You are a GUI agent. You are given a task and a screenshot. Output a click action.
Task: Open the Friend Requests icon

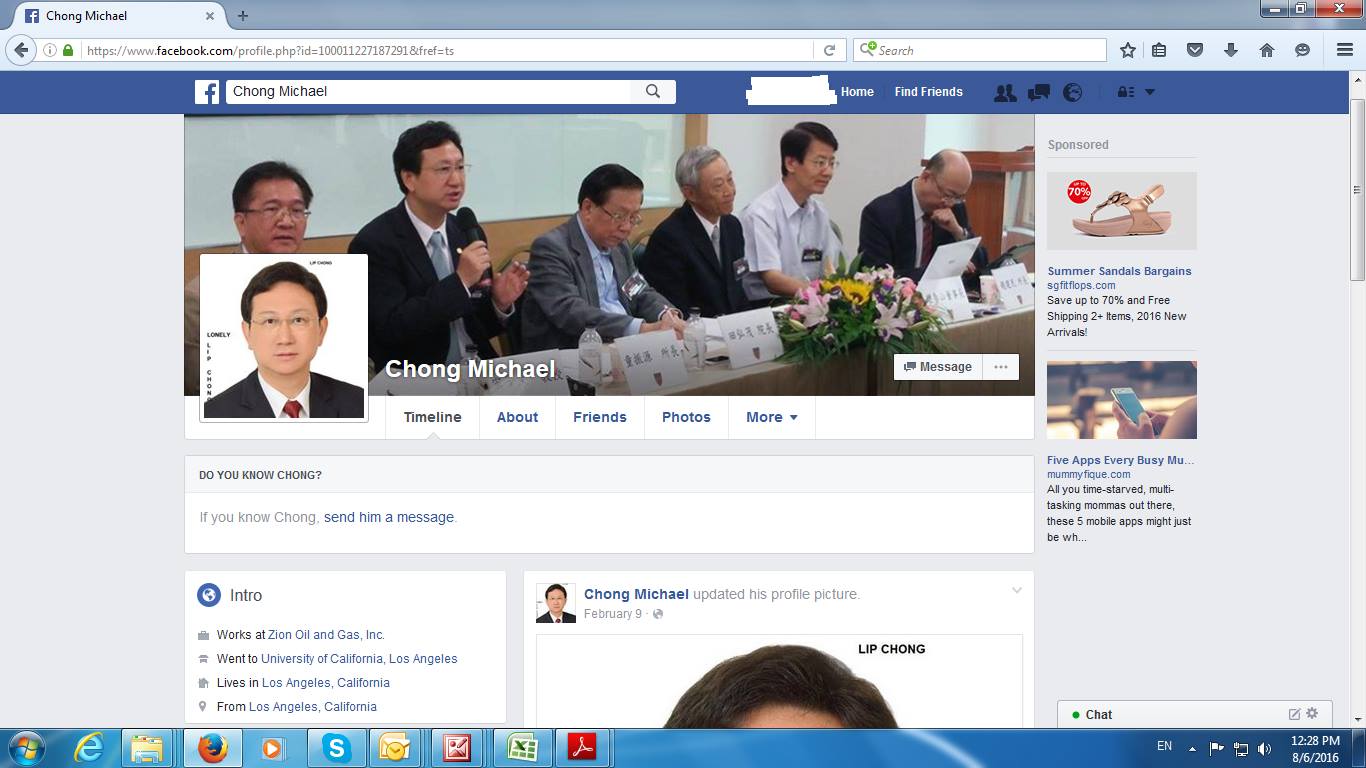point(1005,92)
